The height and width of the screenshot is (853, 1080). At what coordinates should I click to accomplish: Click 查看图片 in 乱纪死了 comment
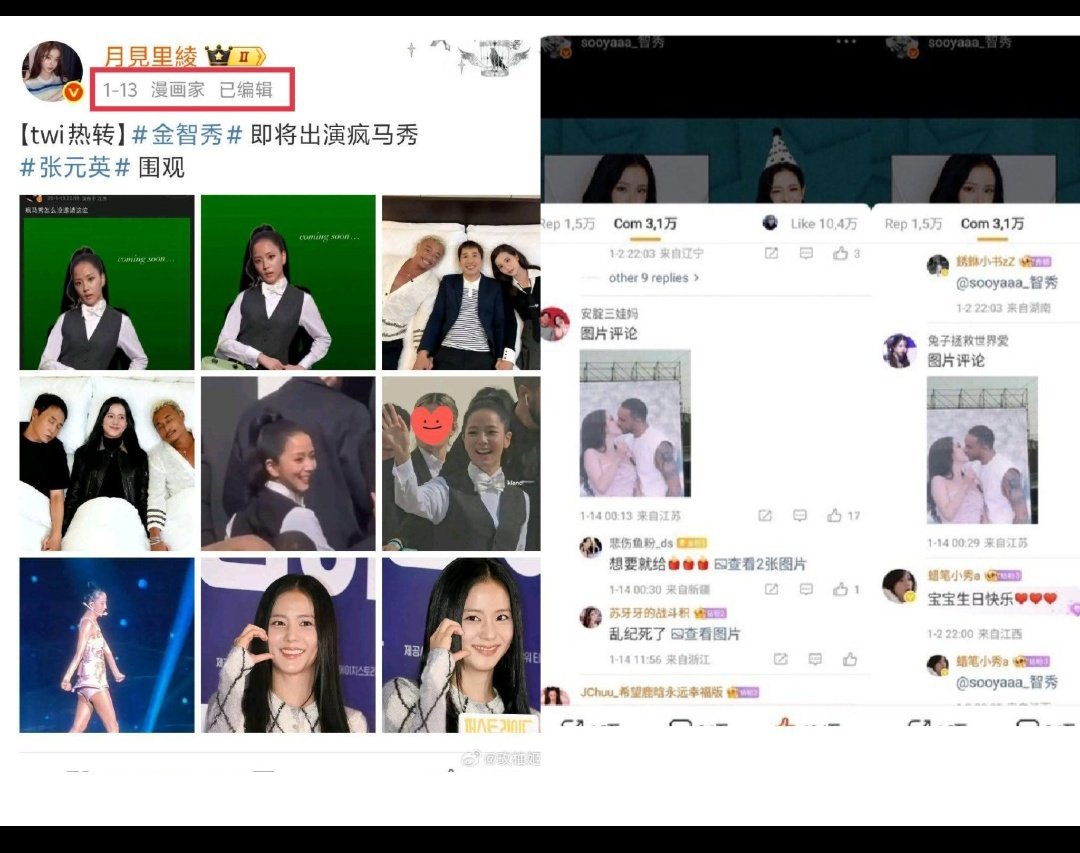[705, 634]
